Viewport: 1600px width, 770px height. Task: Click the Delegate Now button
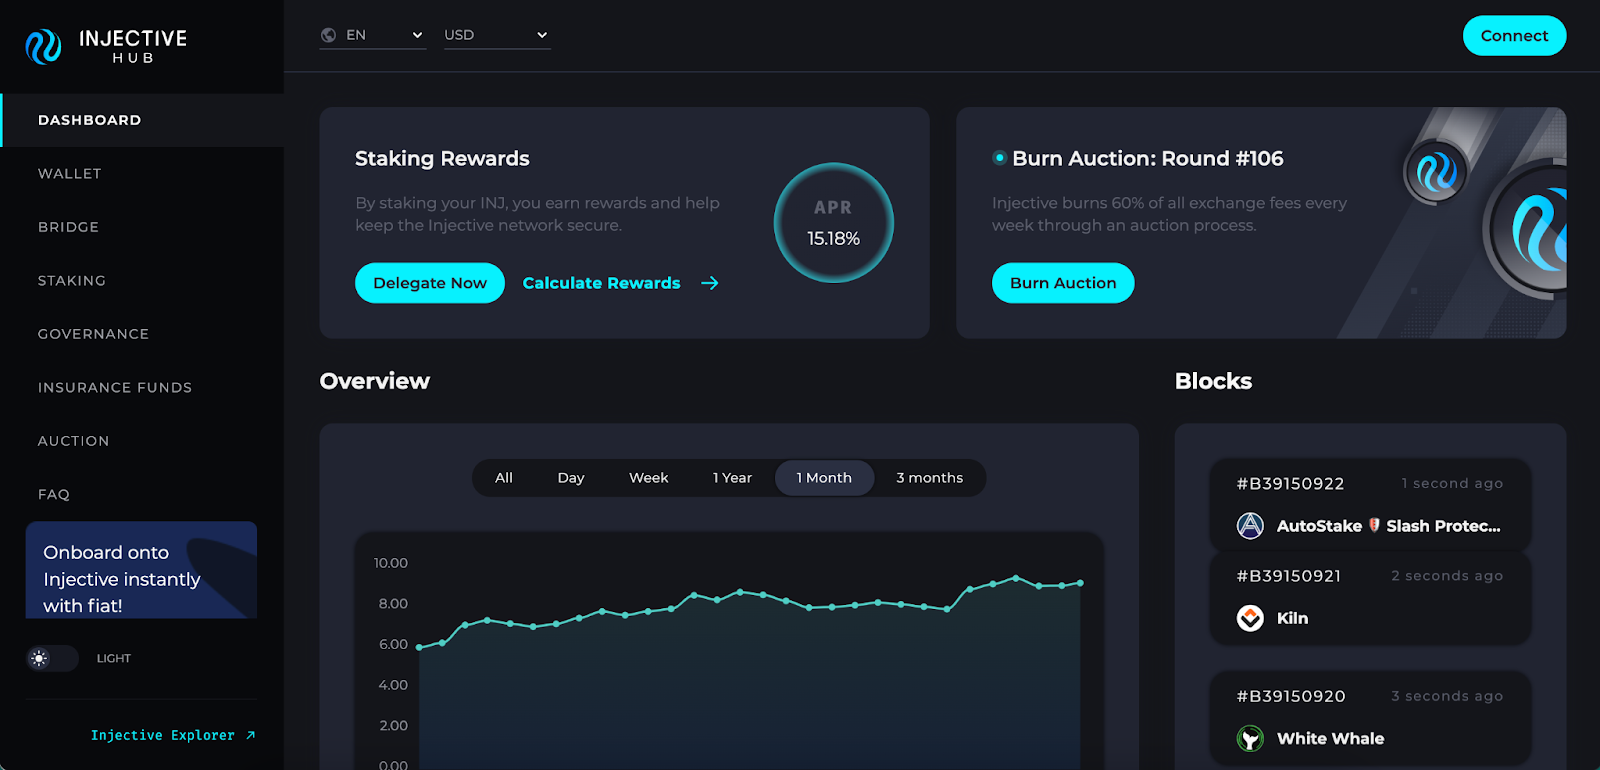point(430,283)
